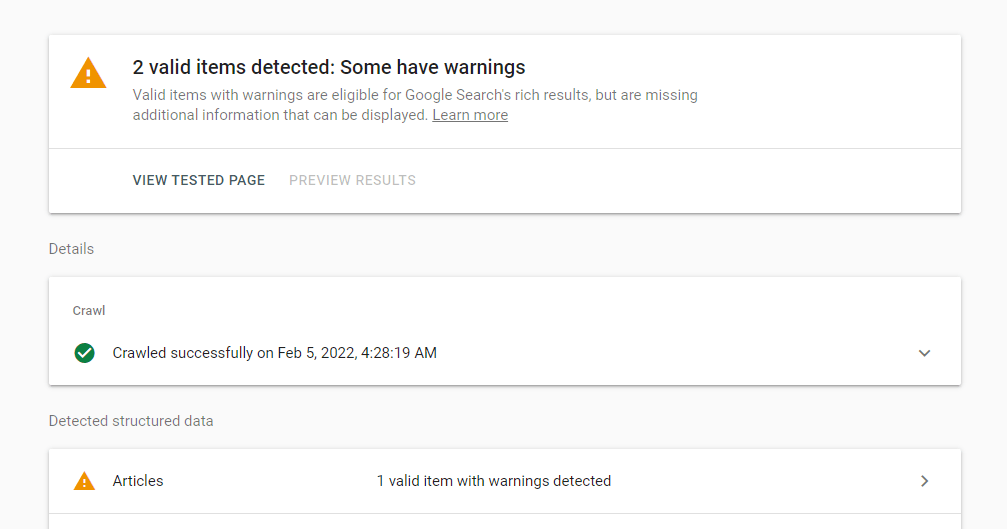Click the "Details" section heading
Screen dimensions: 1007x529
click(71, 249)
